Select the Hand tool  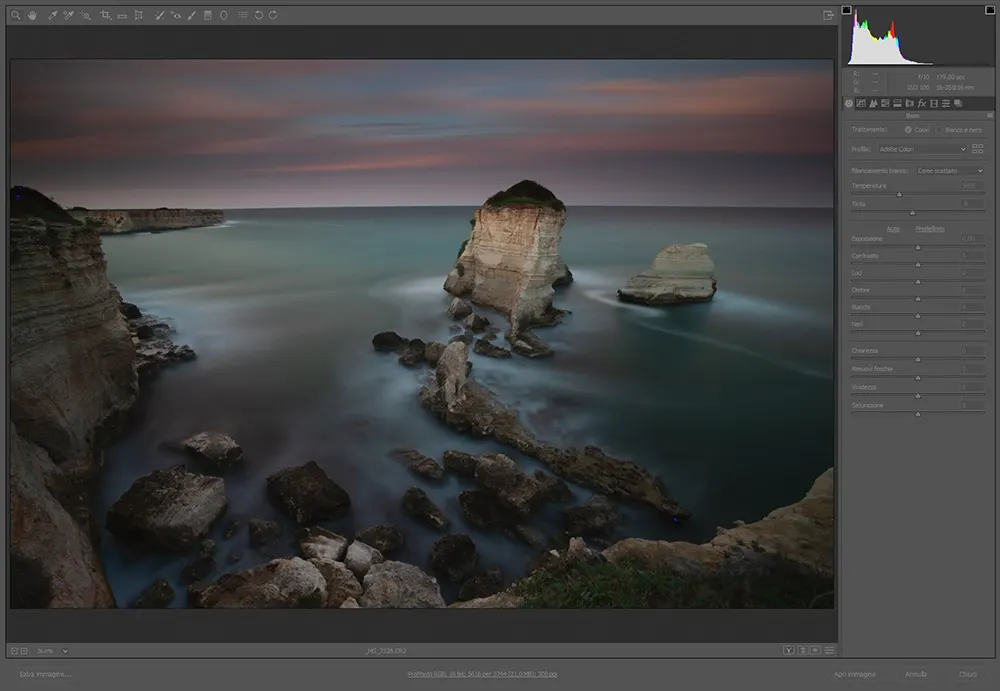click(x=33, y=14)
